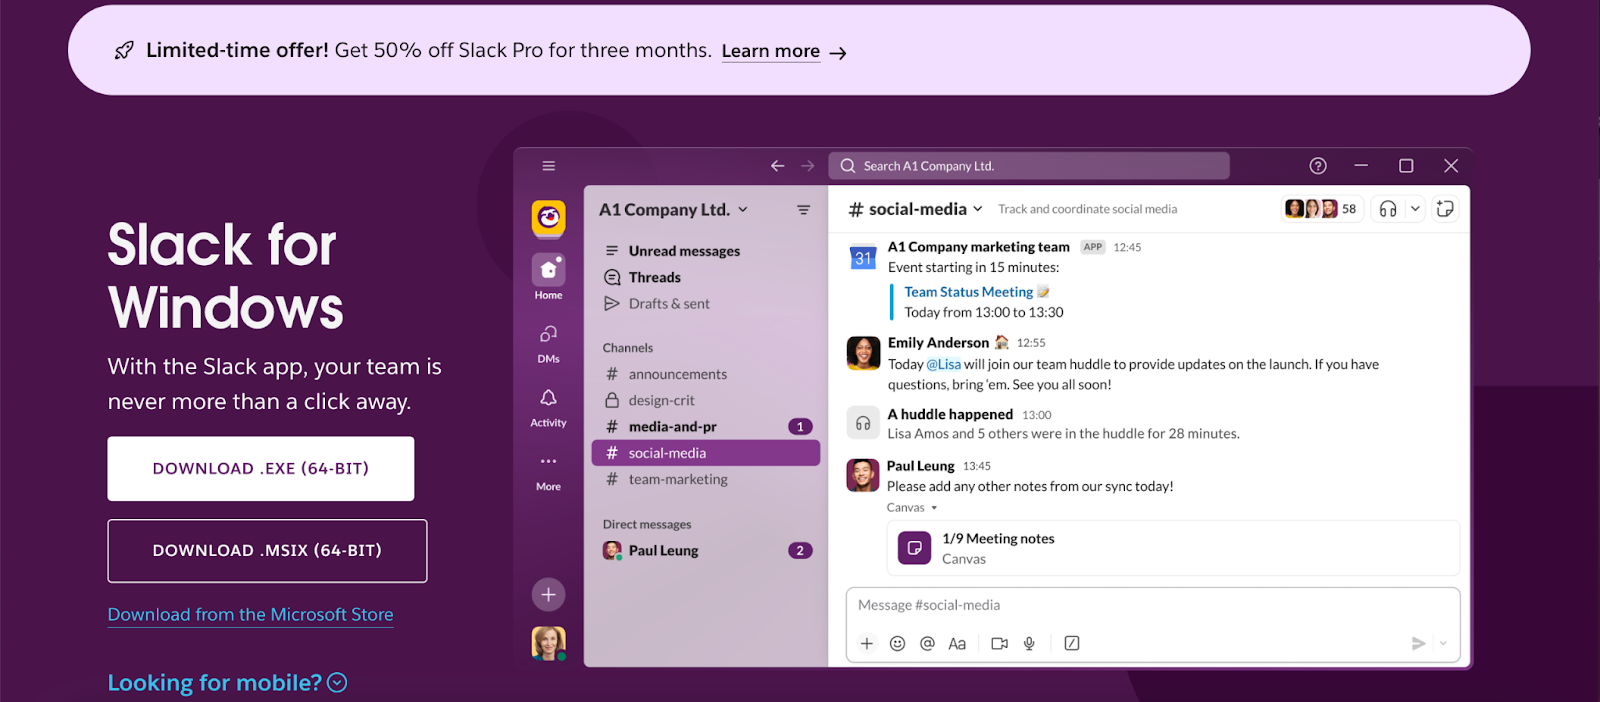Image resolution: width=1600 pixels, height=702 pixels.
Task: Record an audio clip with the microphone icon
Action: [1029, 643]
